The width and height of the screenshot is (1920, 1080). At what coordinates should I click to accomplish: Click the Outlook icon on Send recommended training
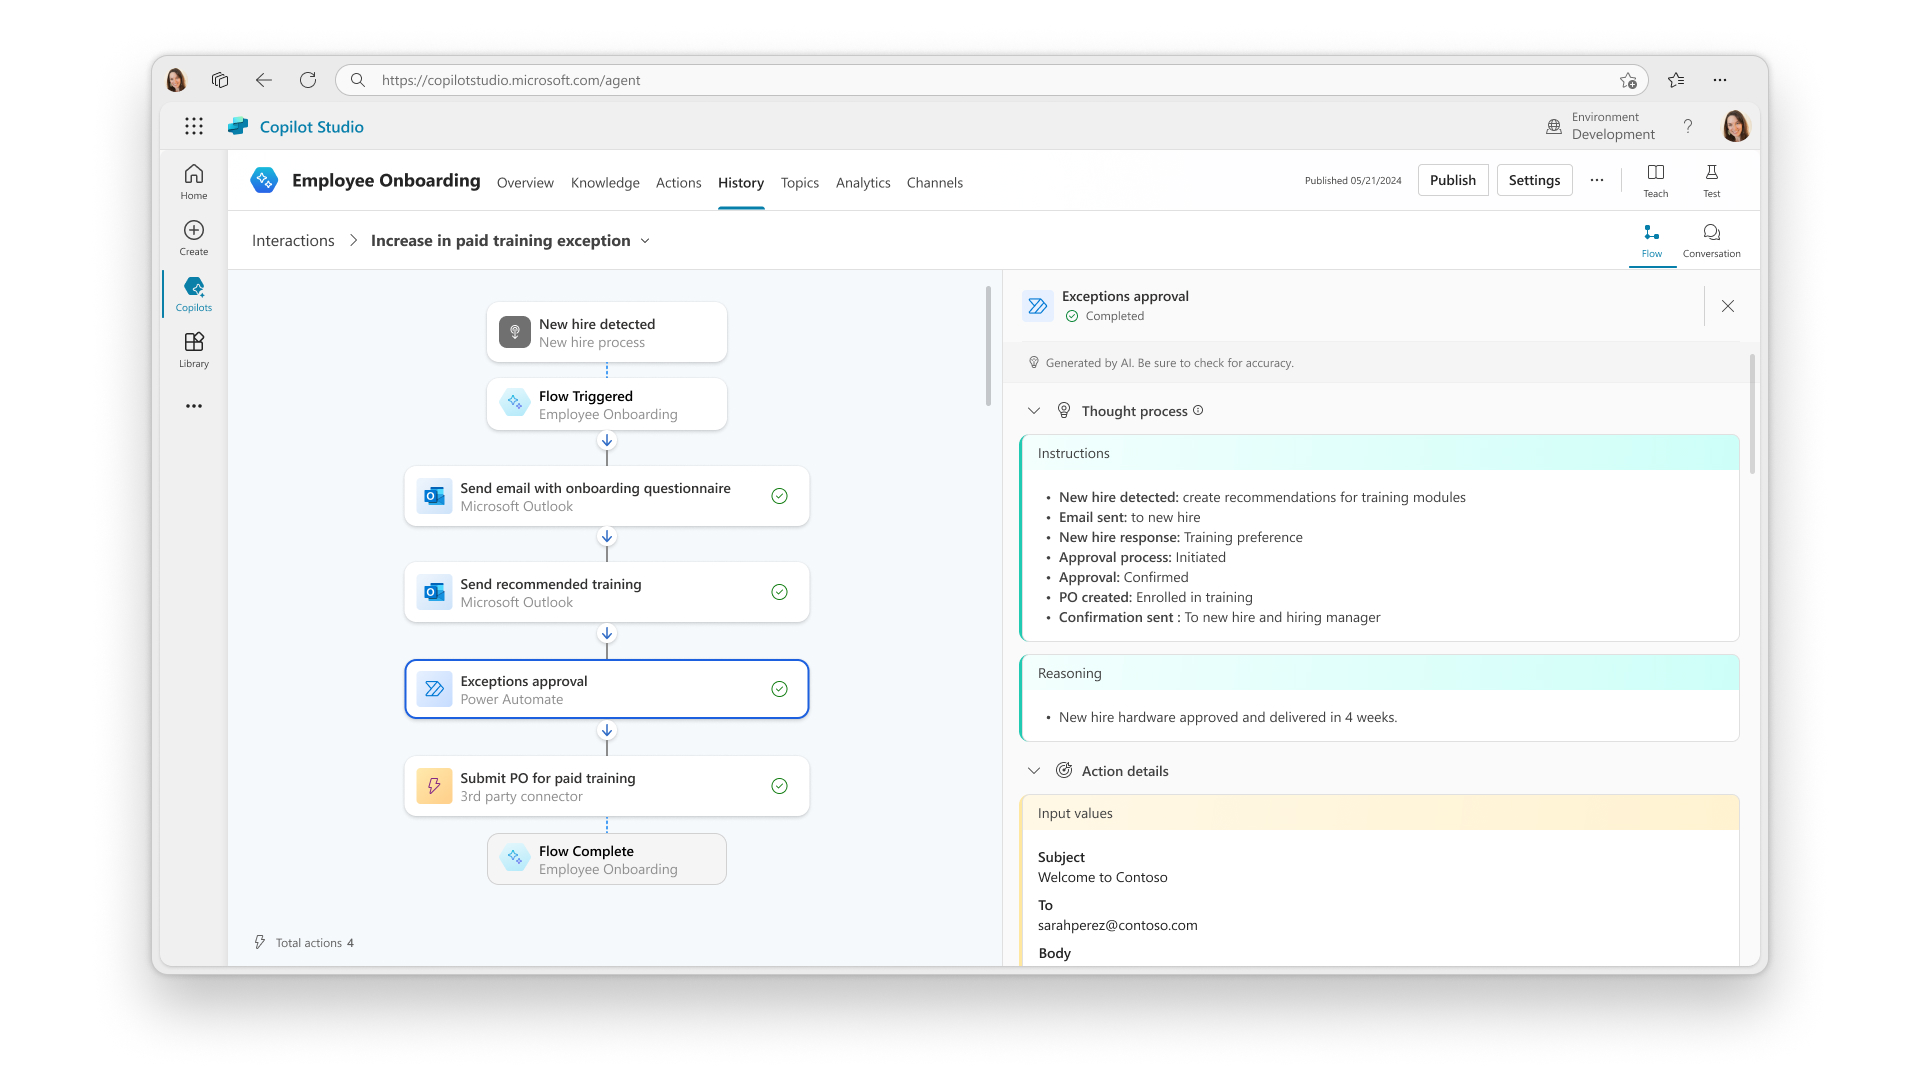coord(434,592)
